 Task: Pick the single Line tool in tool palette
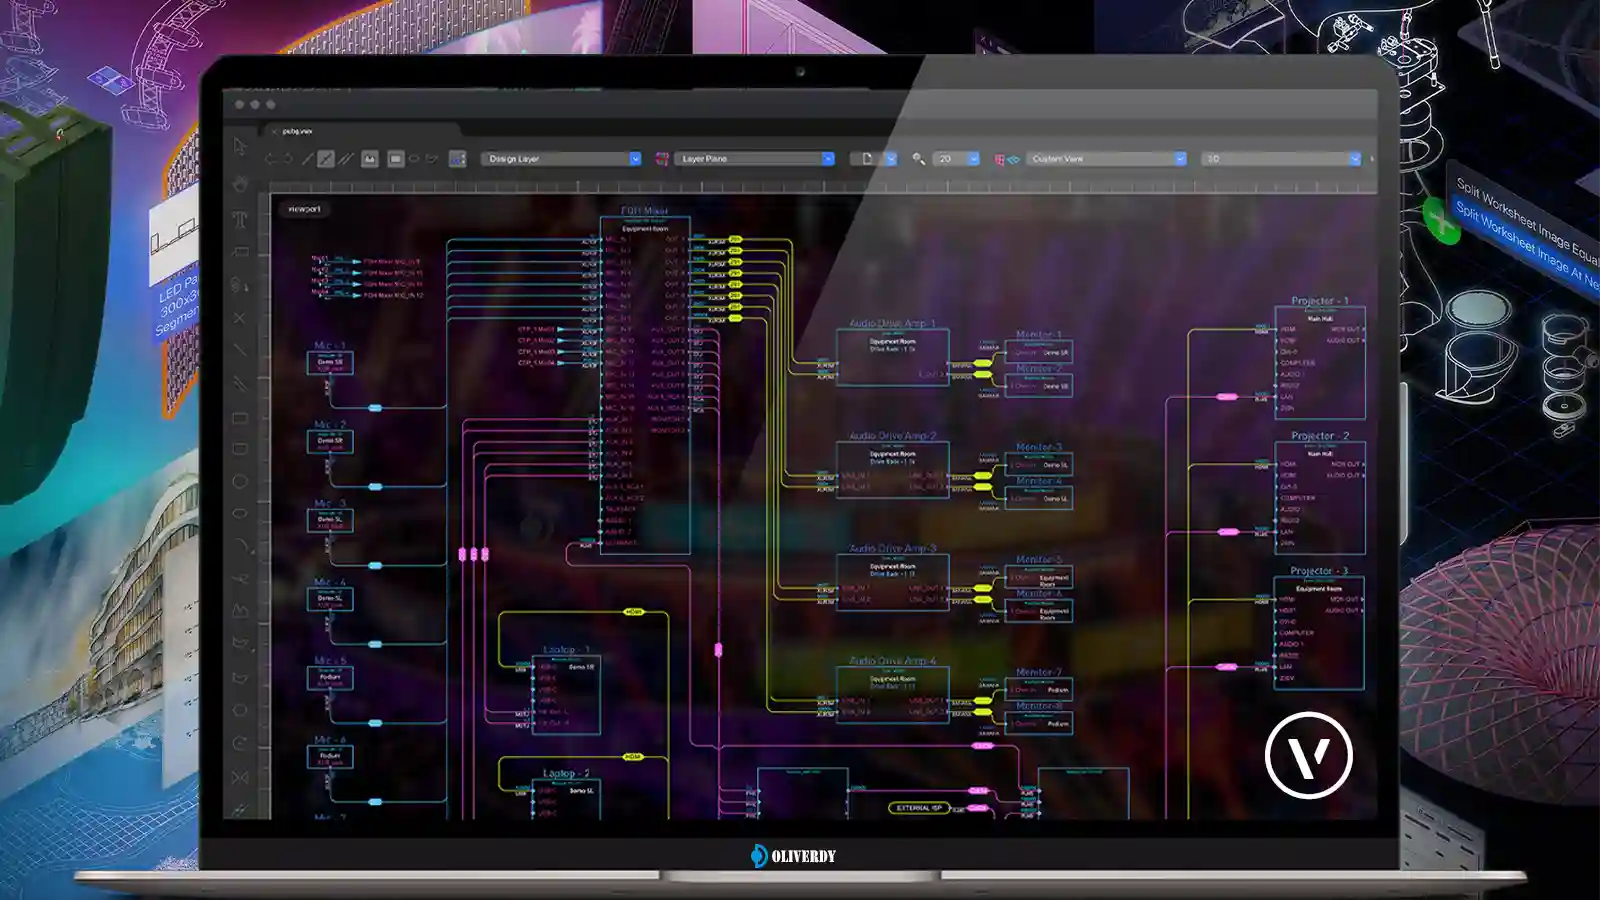click(240, 351)
